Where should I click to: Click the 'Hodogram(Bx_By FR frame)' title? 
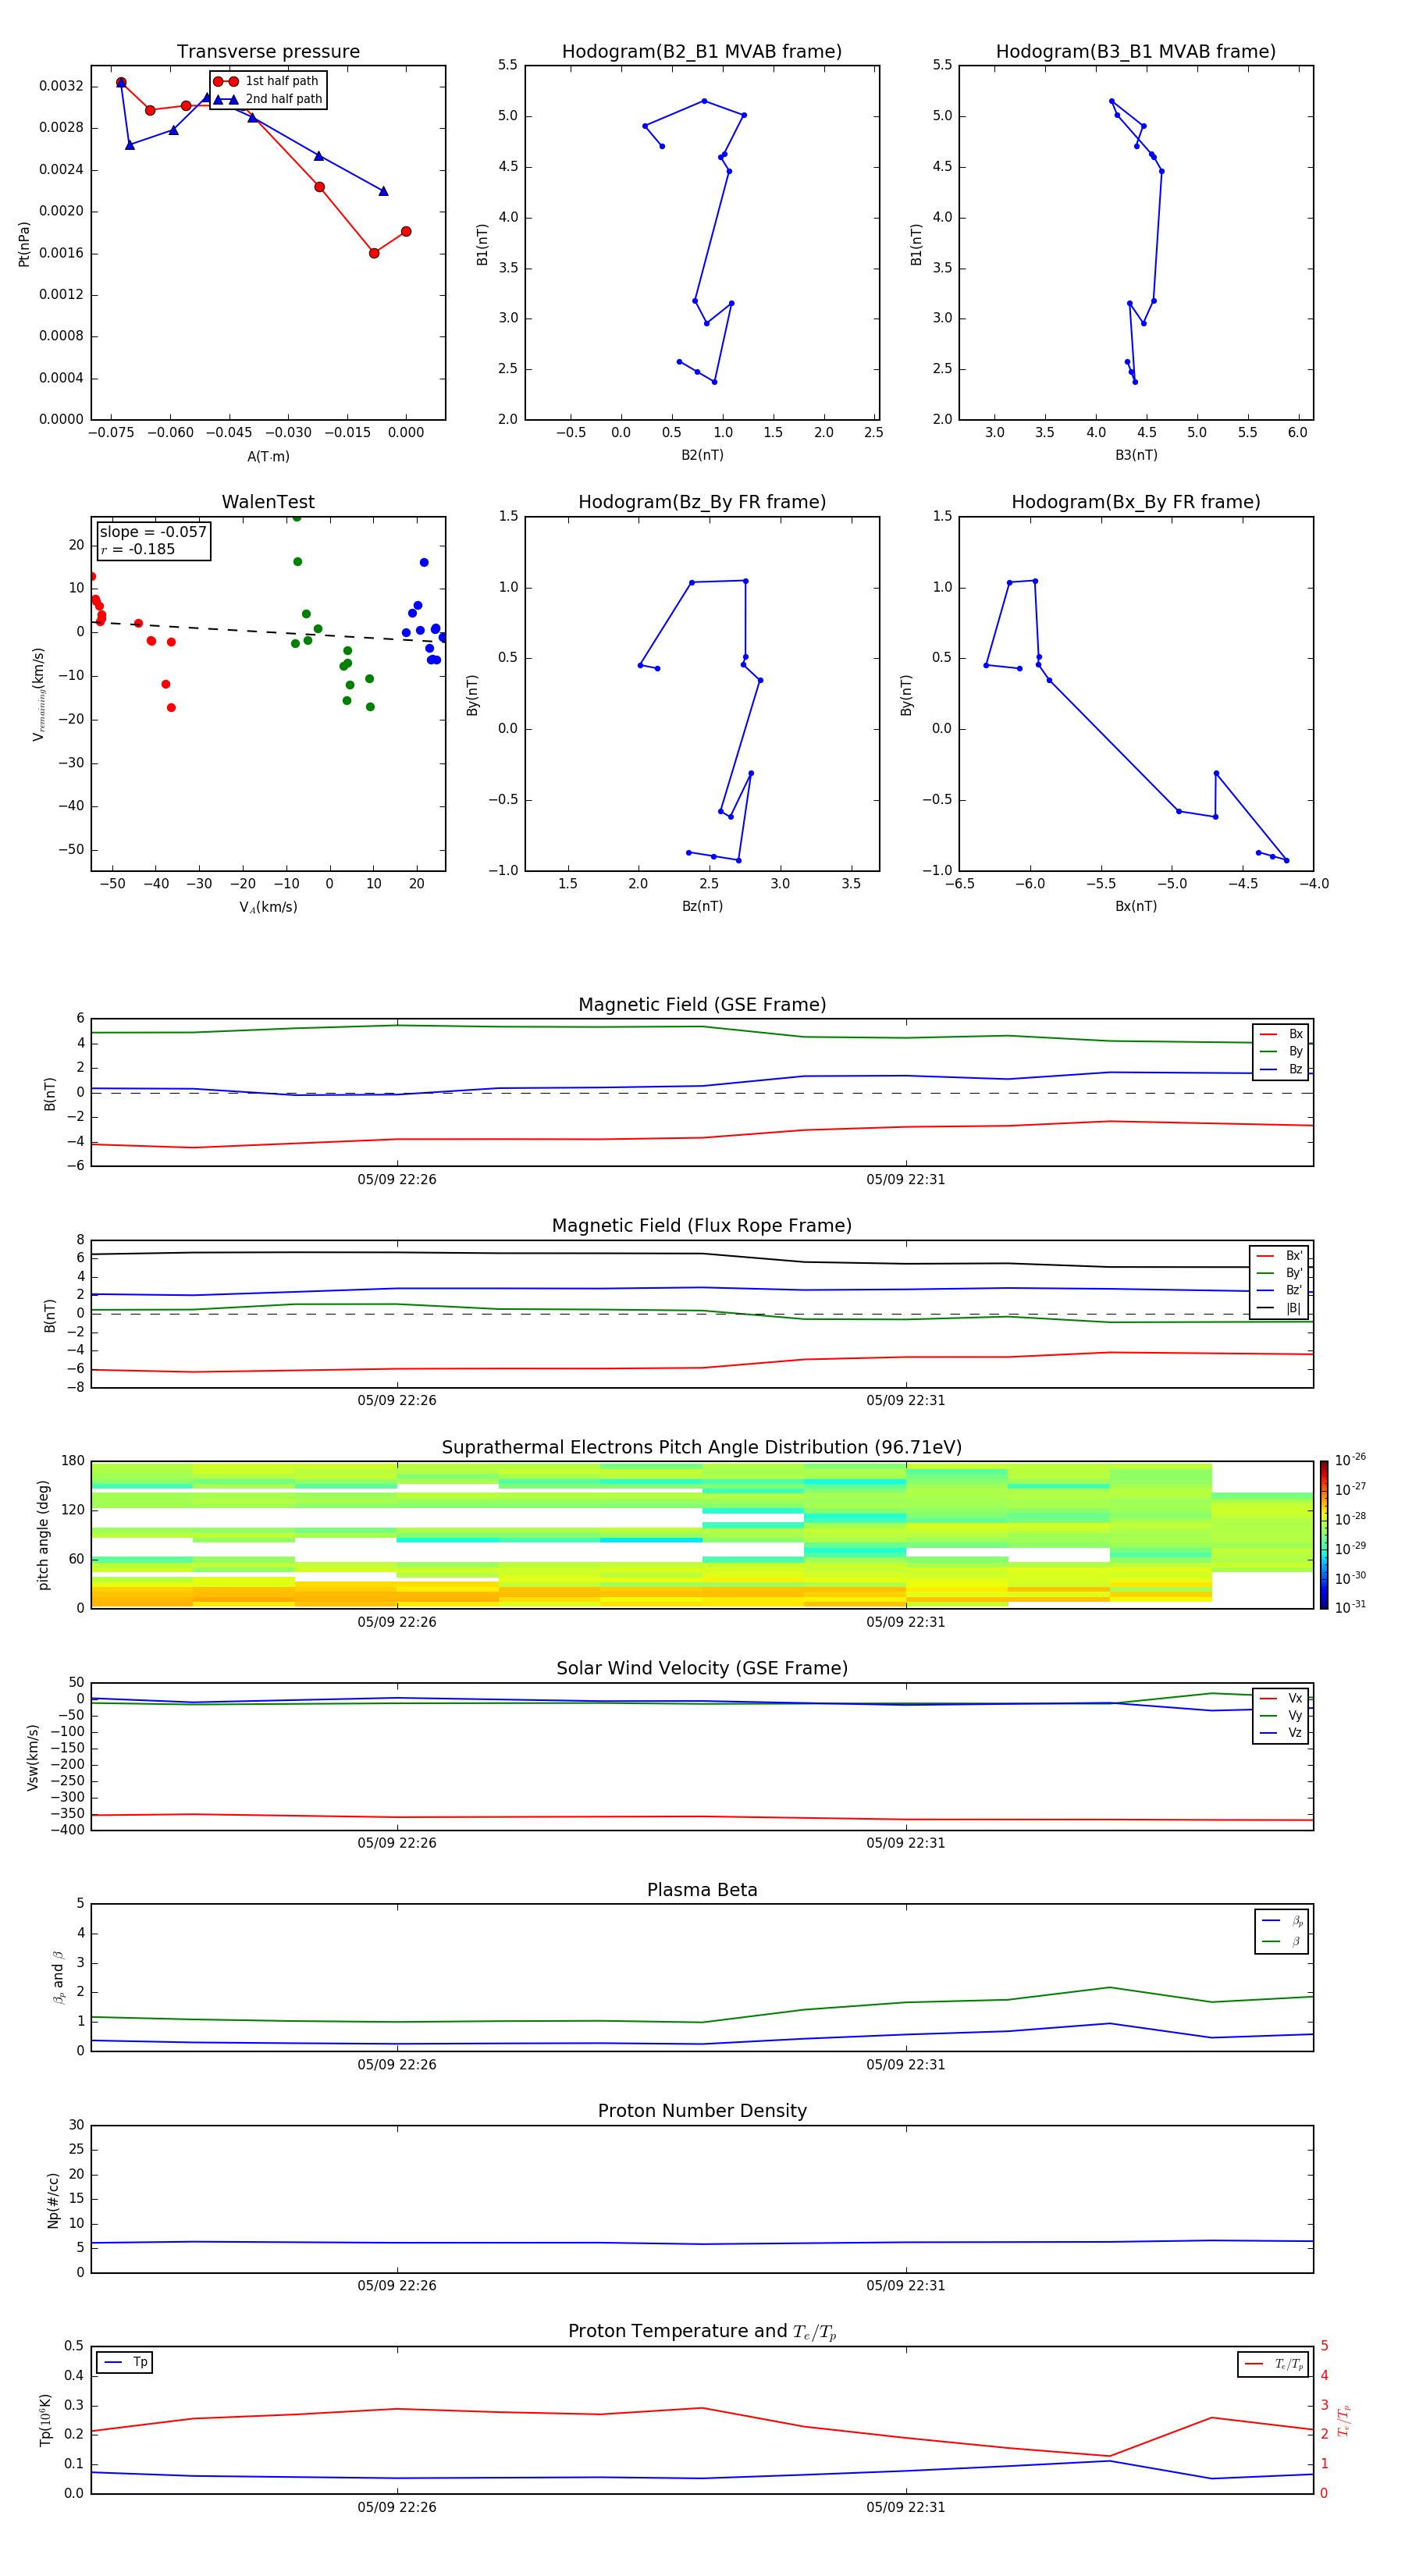click(x=1136, y=502)
